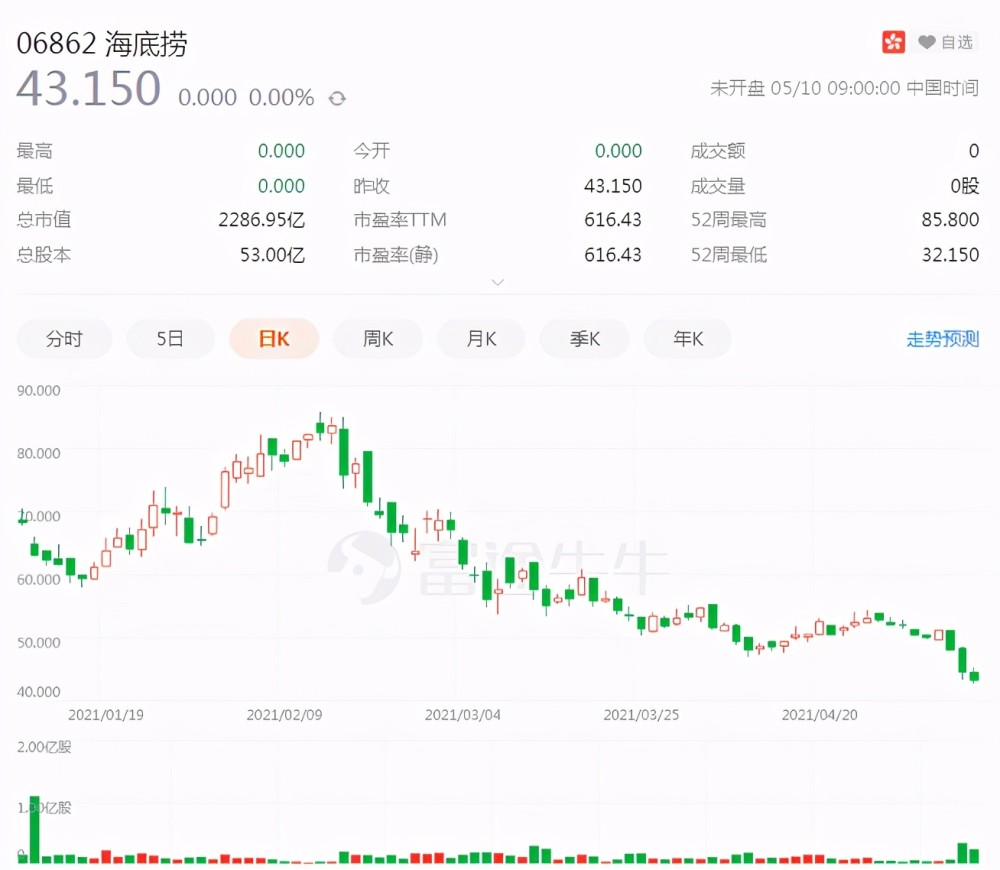Click the last green candlestick near 43
The image size is (1000, 870).
974,676
